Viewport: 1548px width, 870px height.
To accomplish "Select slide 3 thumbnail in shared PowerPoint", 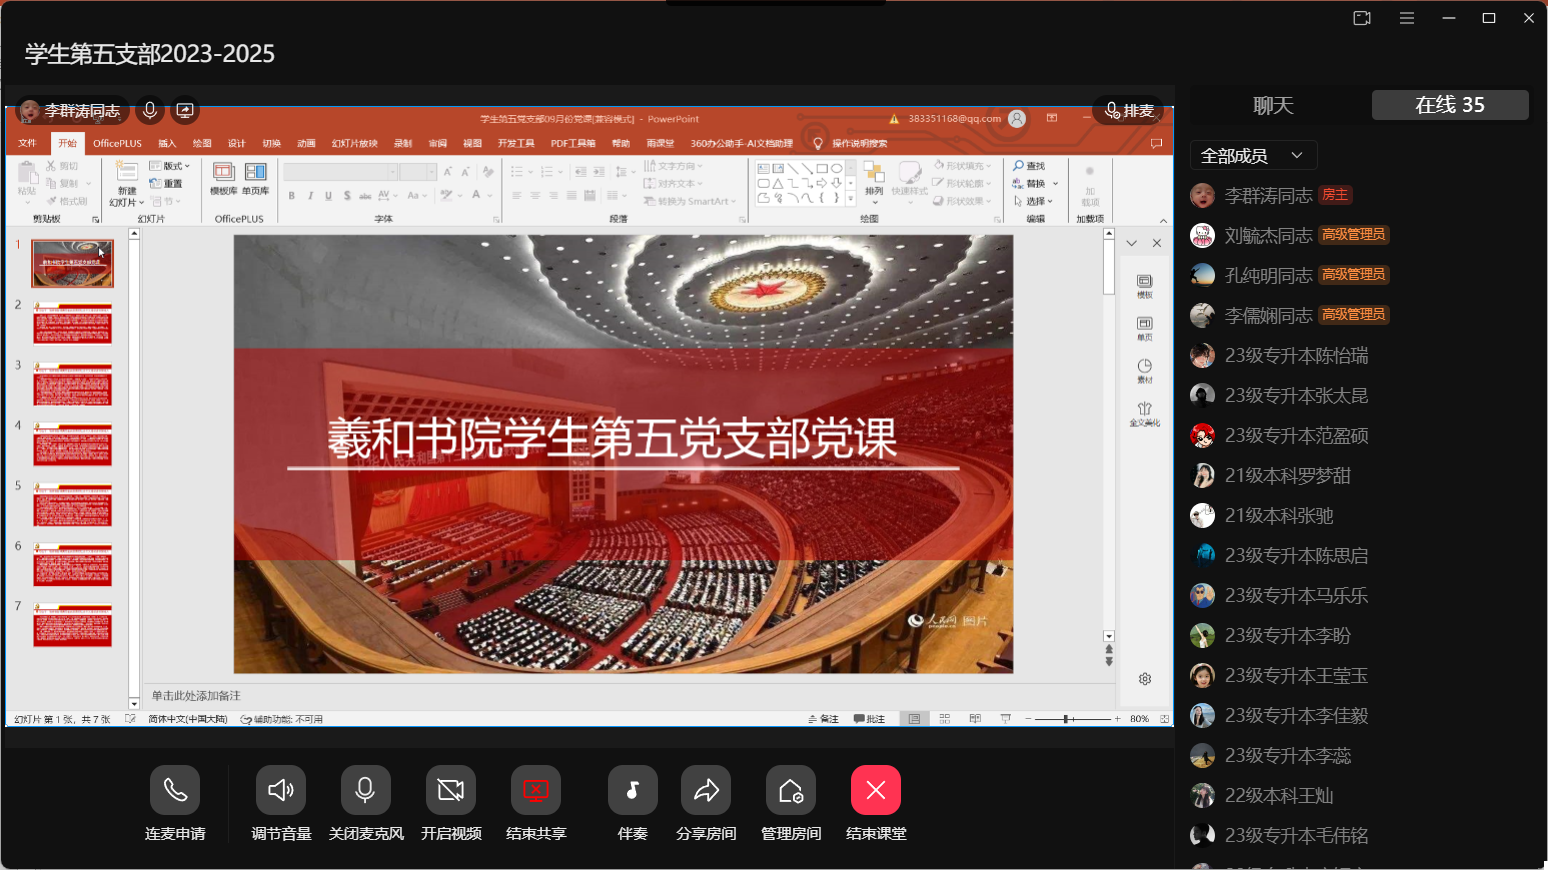I will coord(73,384).
